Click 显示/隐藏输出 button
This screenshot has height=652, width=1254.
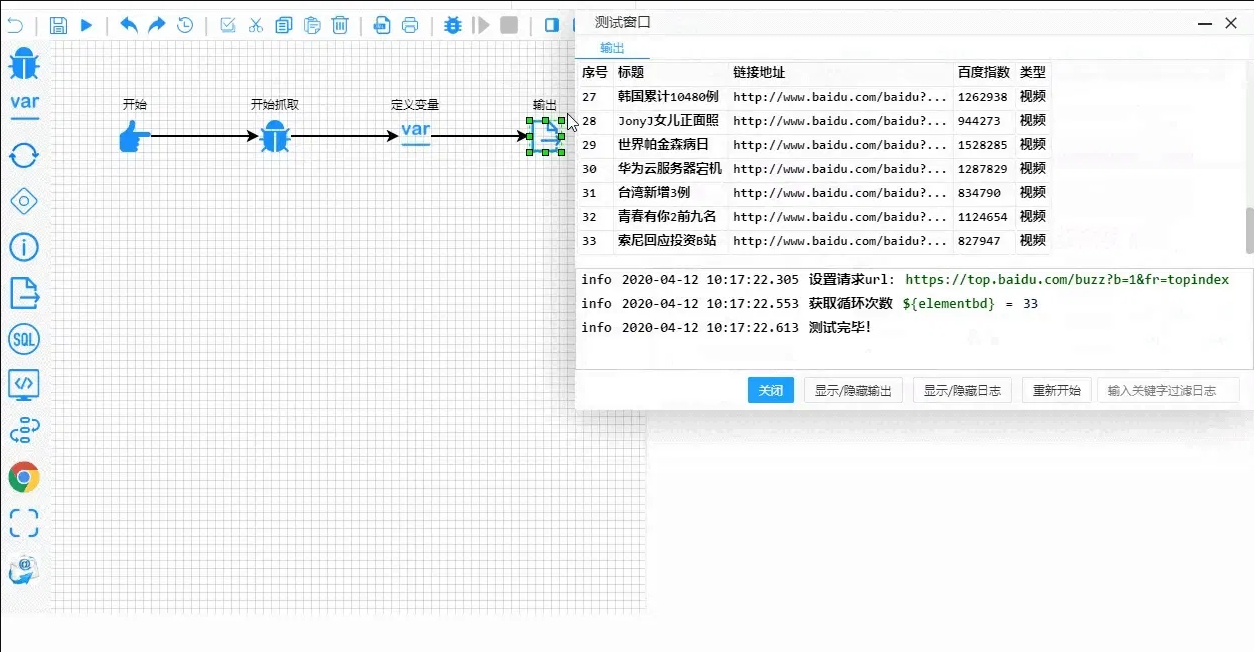pyautogui.click(x=854, y=390)
